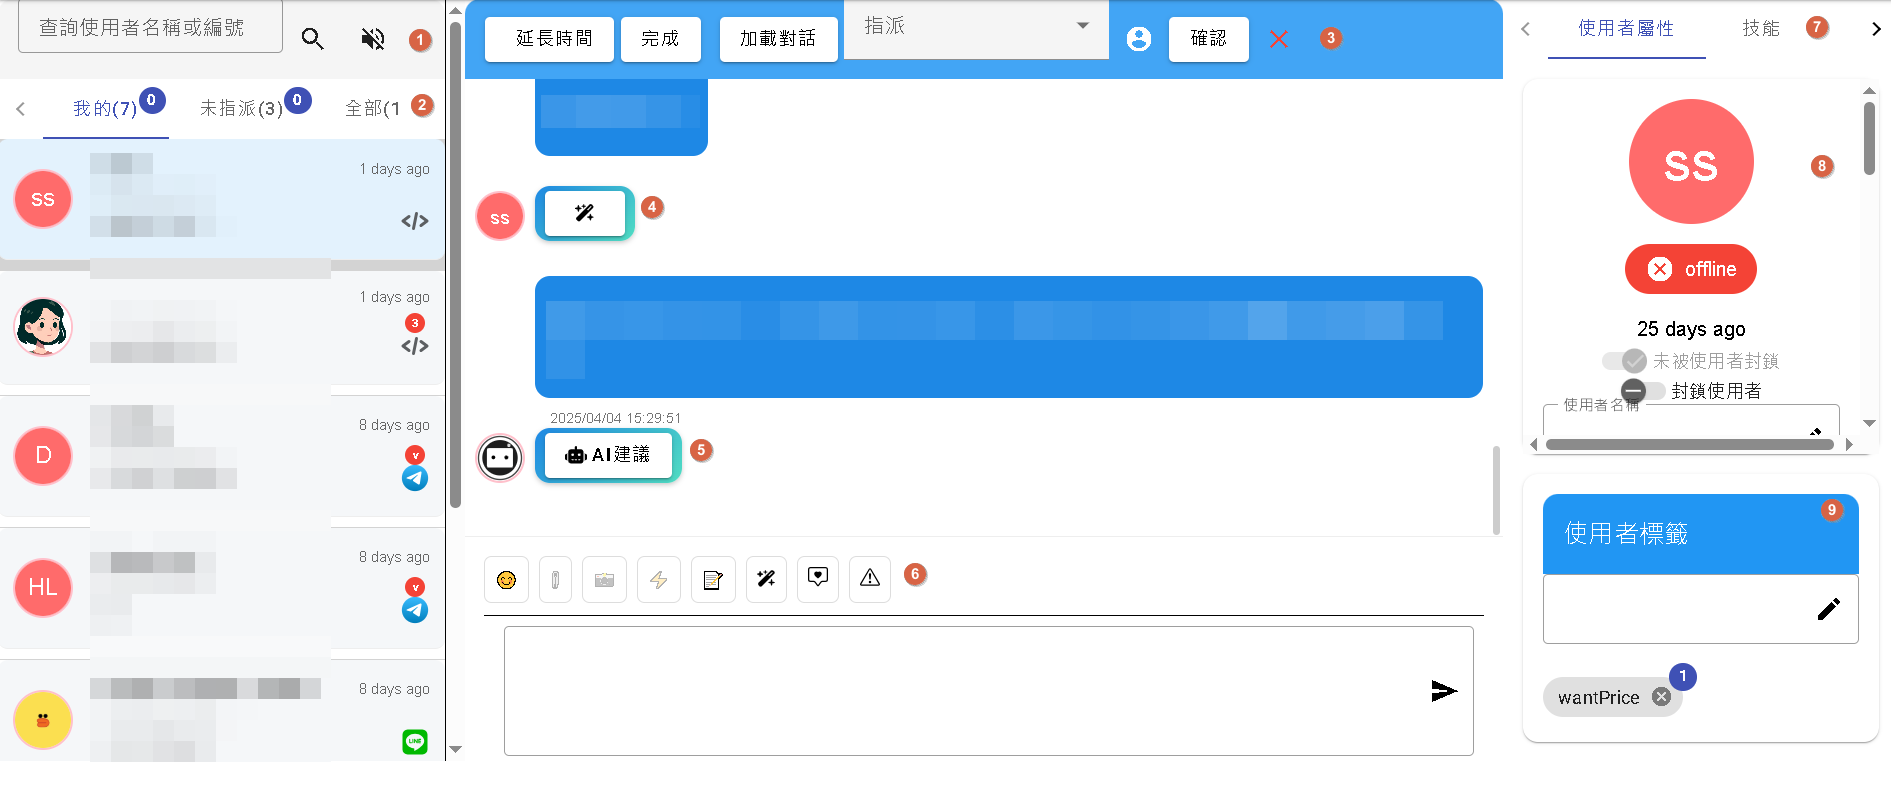Send message with paper plane icon

click(x=1443, y=691)
